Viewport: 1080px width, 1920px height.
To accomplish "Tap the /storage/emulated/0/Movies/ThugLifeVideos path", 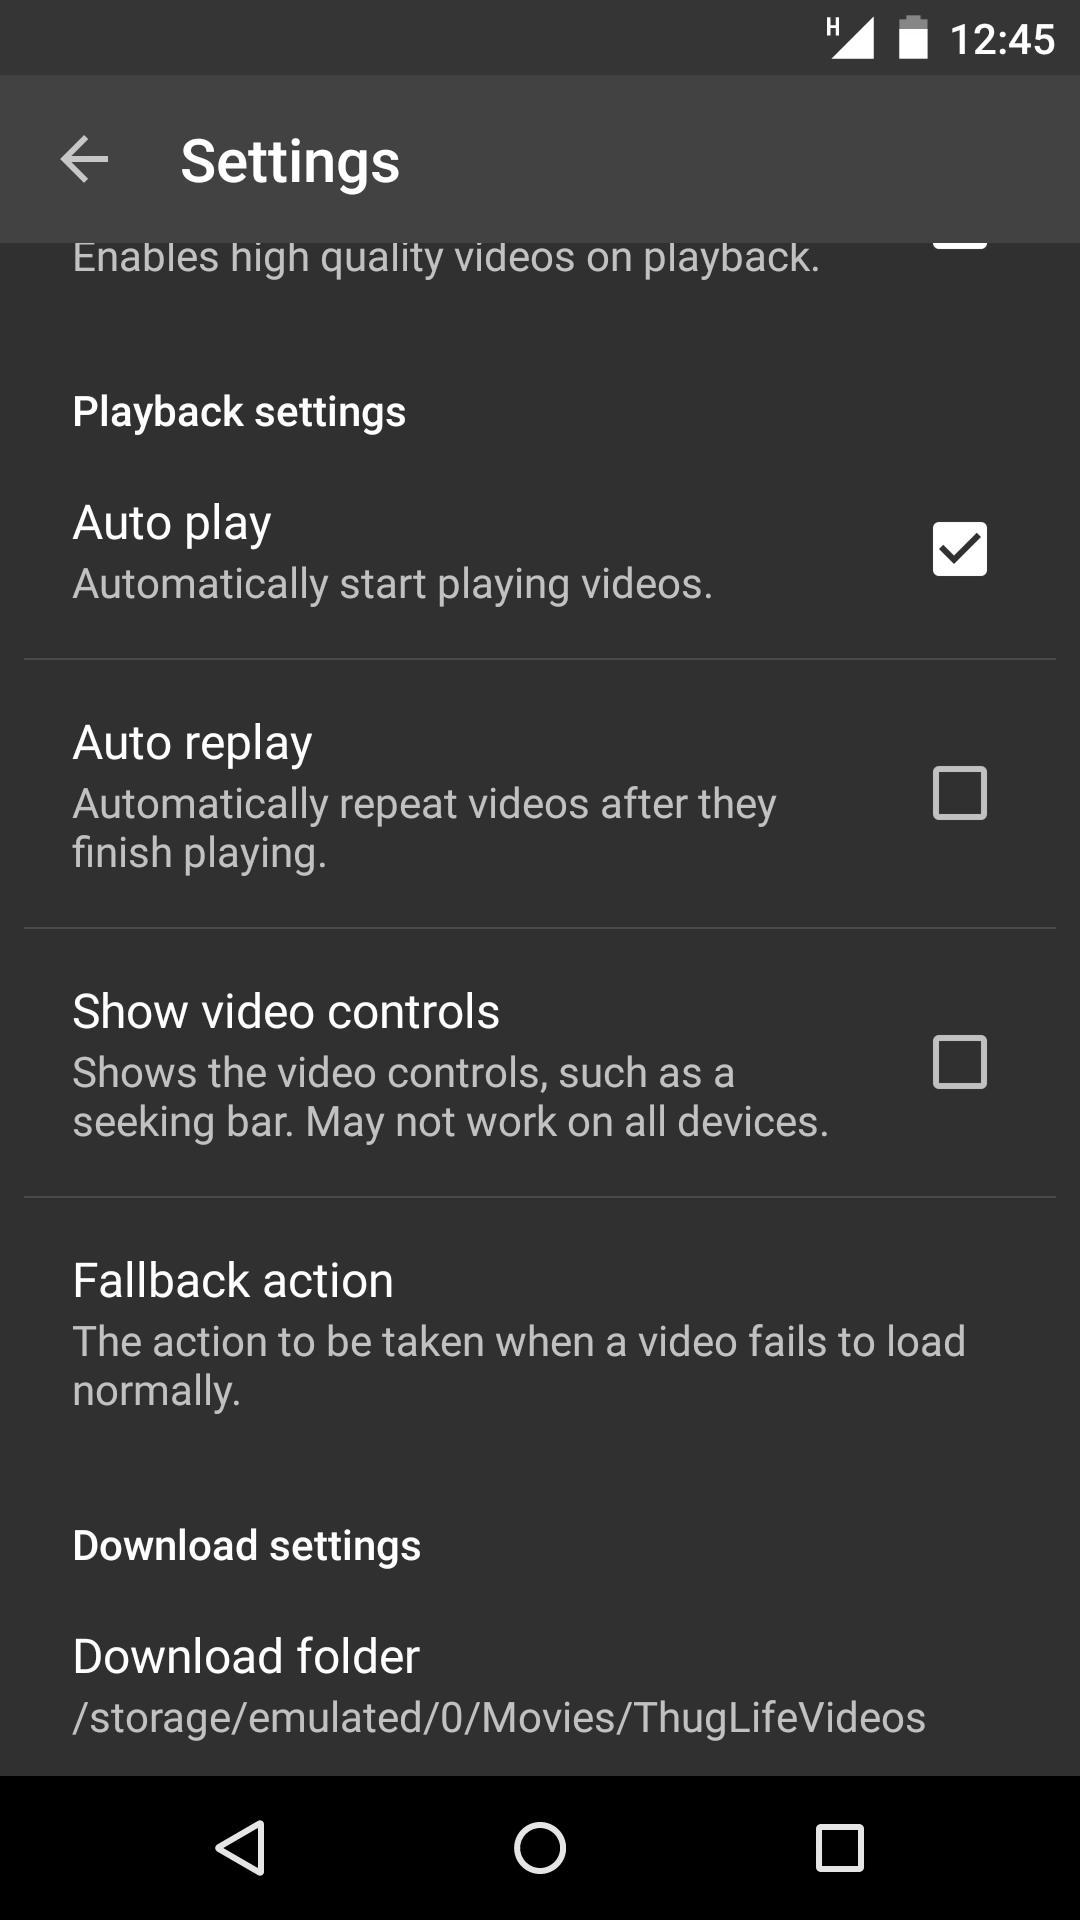I will coord(499,1718).
